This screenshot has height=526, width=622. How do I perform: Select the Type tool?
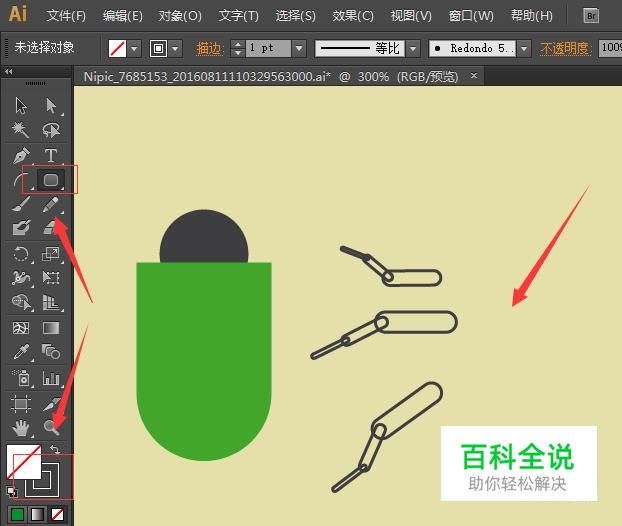[51, 155]
